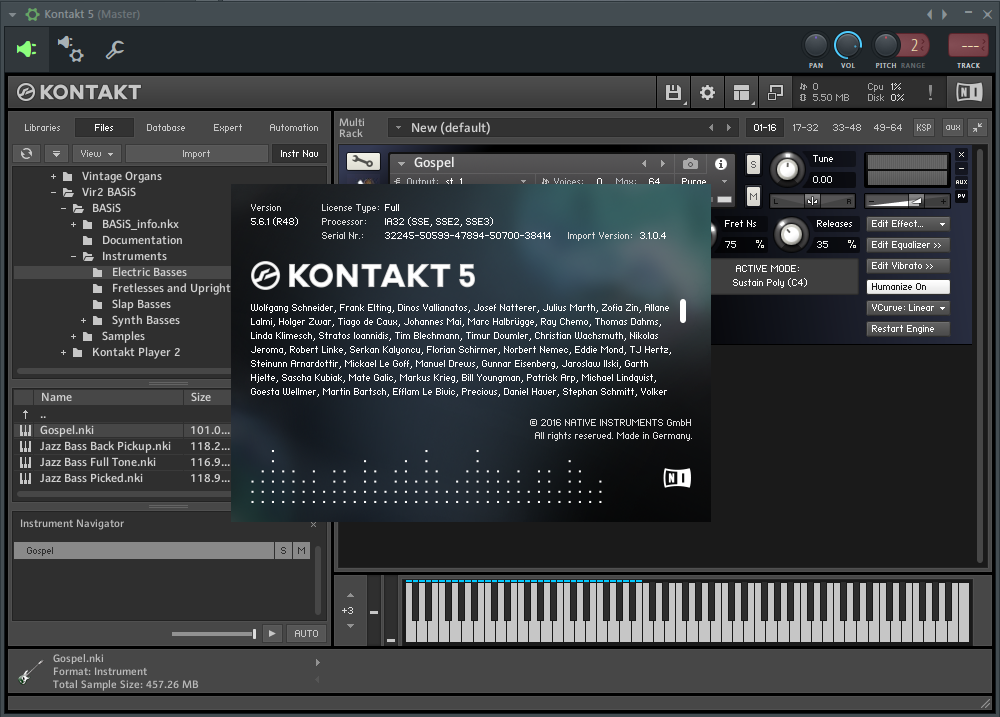Click the eject button beside View
This screenshot has height=717, width=1000.
(57, 154)
